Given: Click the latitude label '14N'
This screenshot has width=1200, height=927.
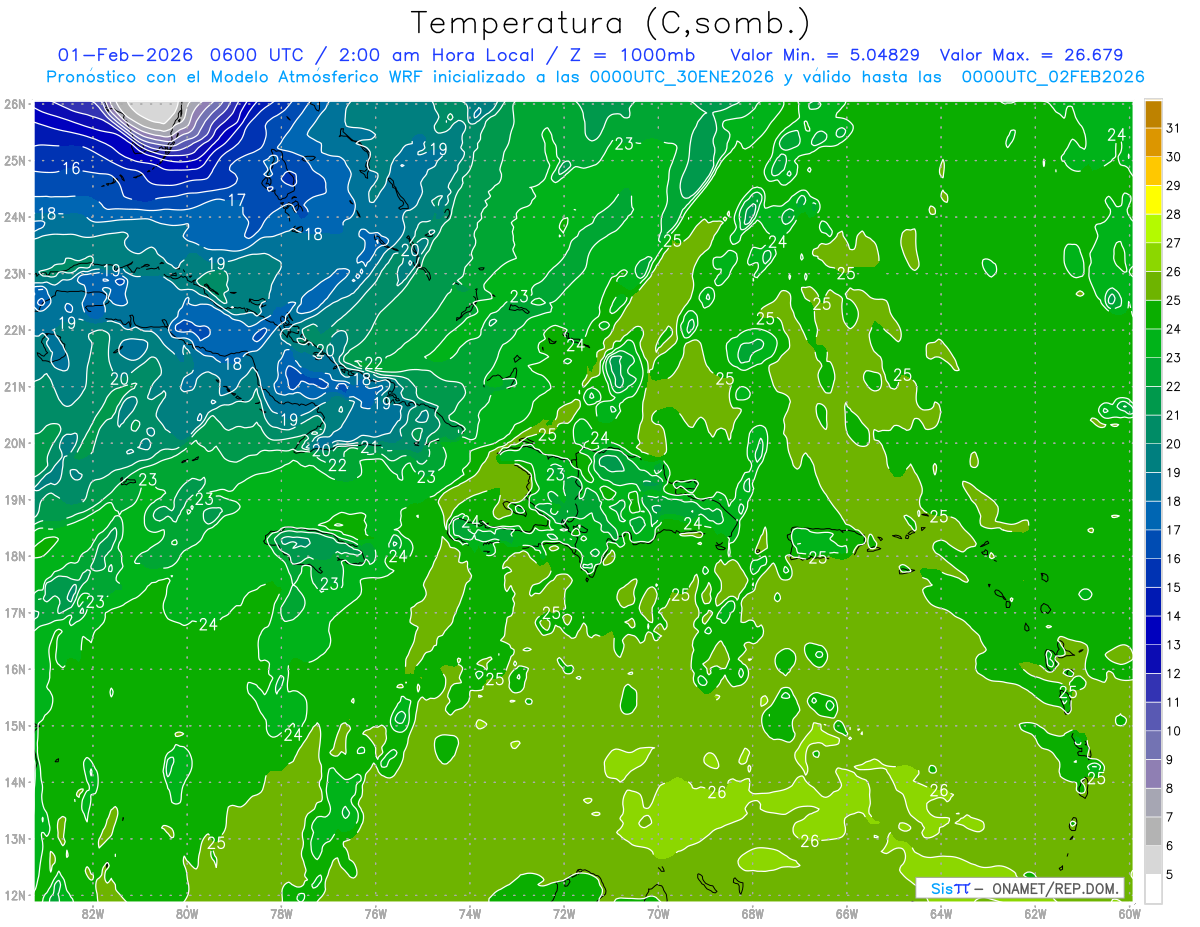Looking at the screenshot, I should 14,782.
